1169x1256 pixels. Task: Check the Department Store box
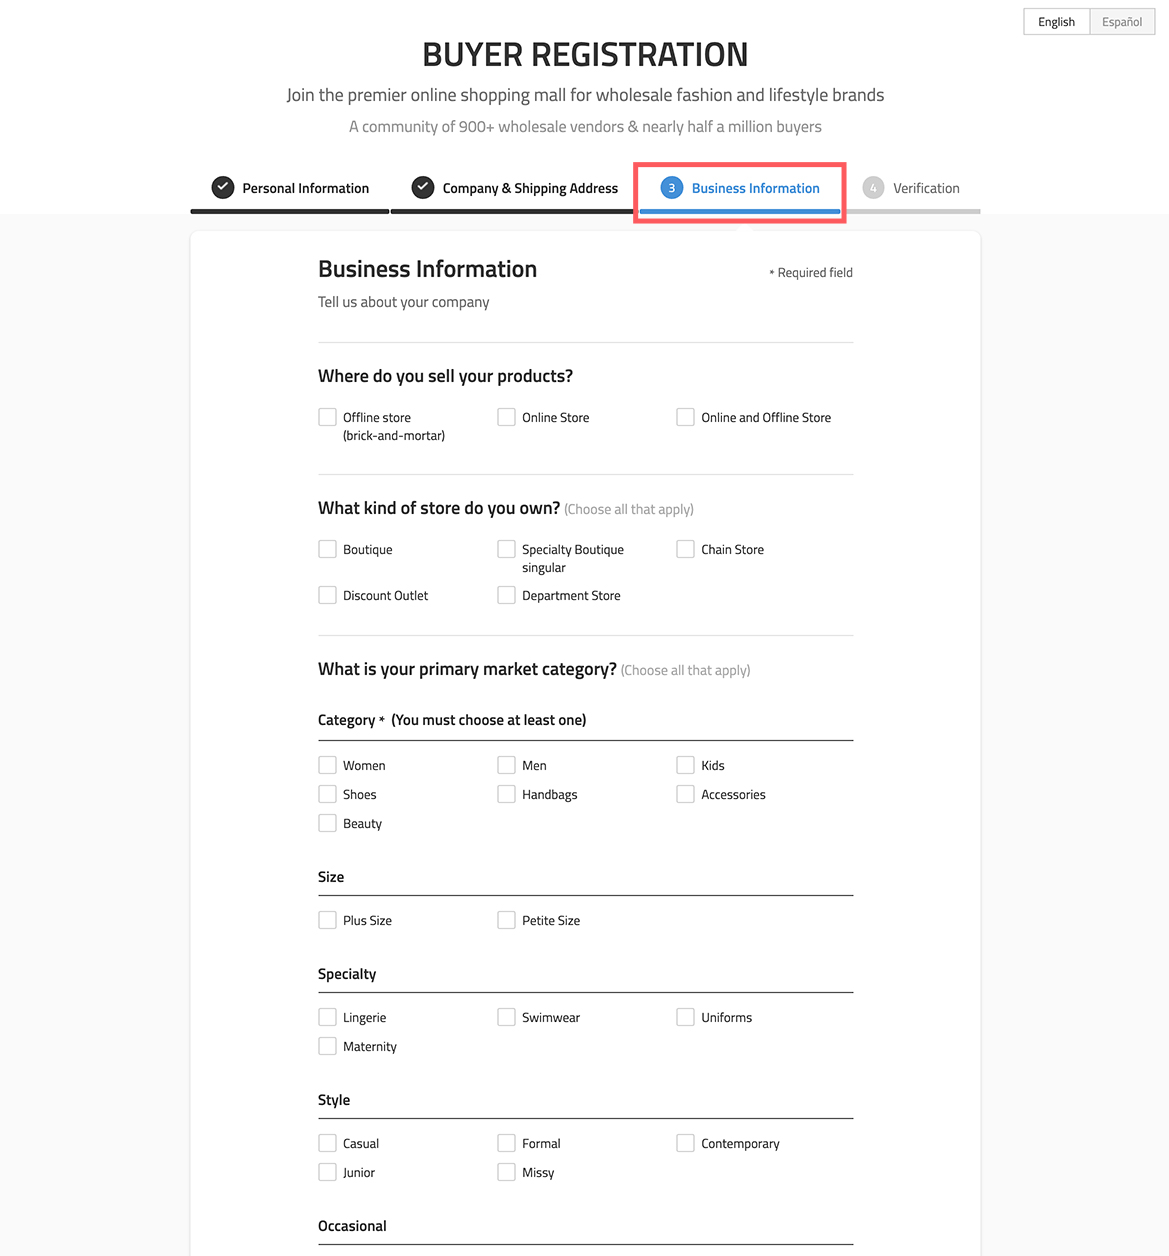(x=507, y=595)
